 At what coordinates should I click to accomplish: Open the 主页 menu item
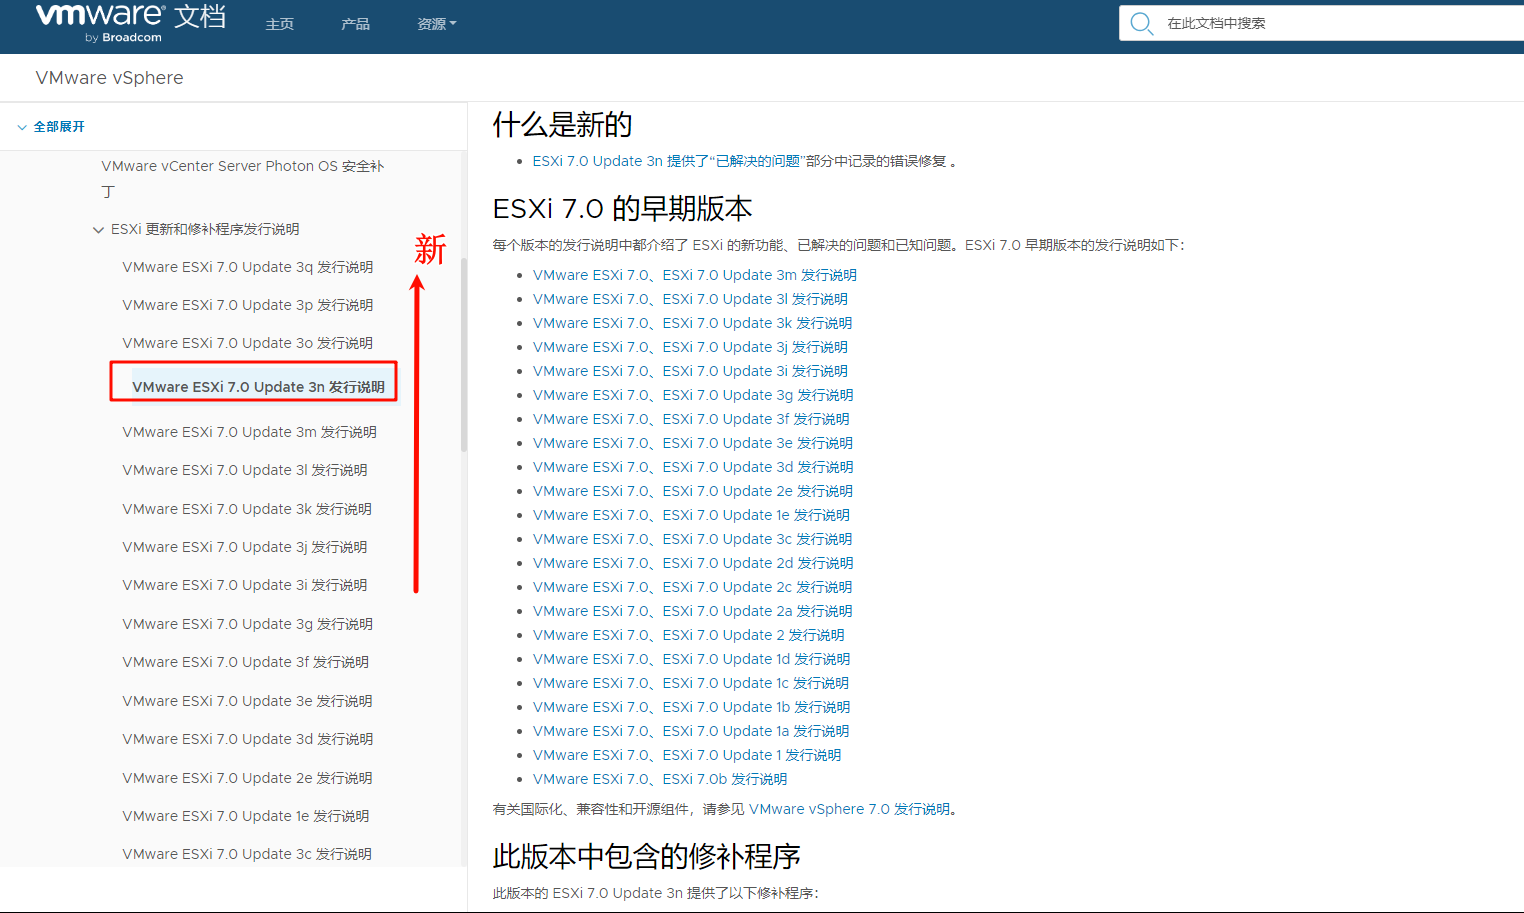(279, 24)
